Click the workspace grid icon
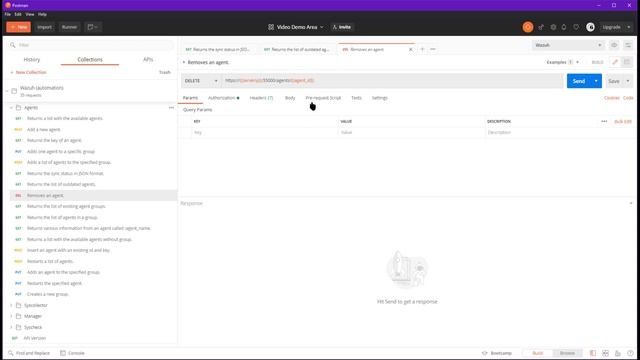The image size is (640, 360). 271,27
